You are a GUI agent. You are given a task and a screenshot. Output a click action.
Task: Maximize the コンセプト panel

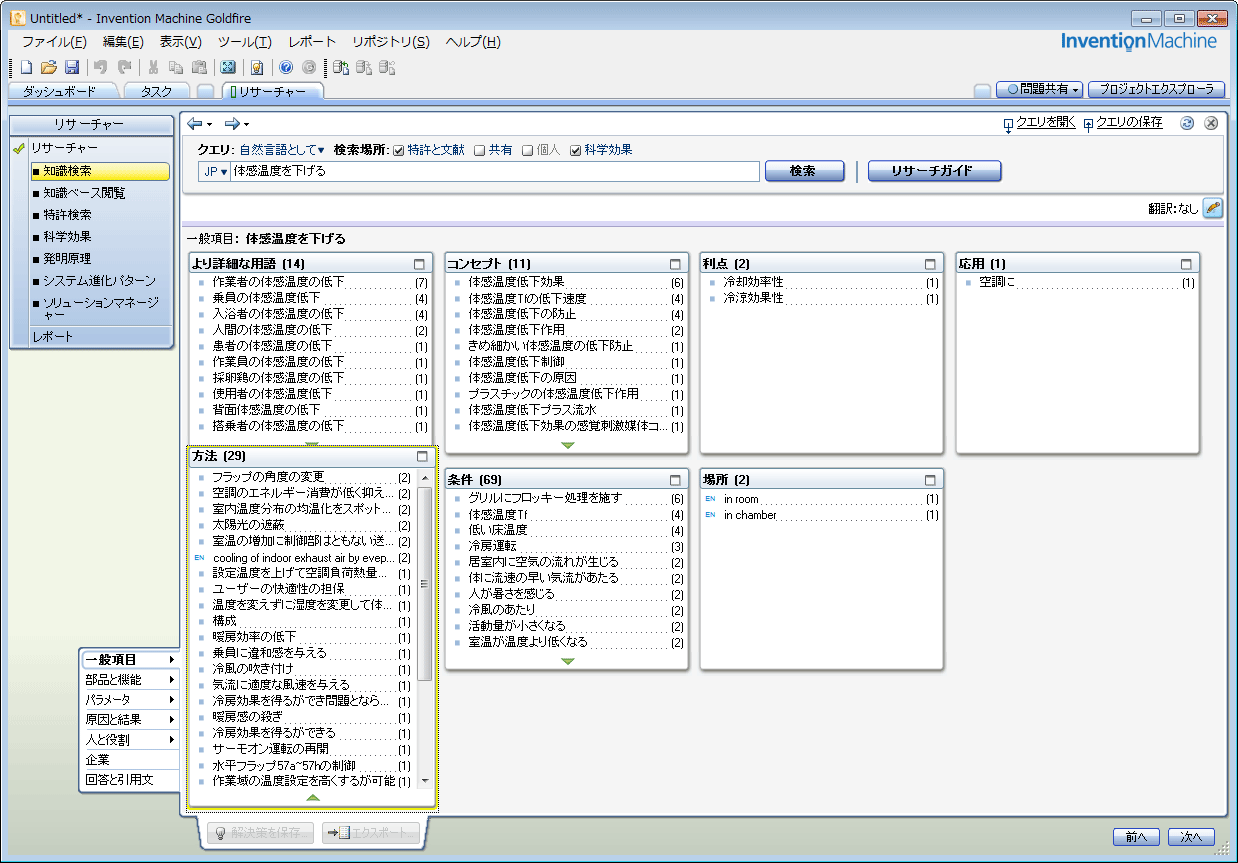(x=676, y=264)
